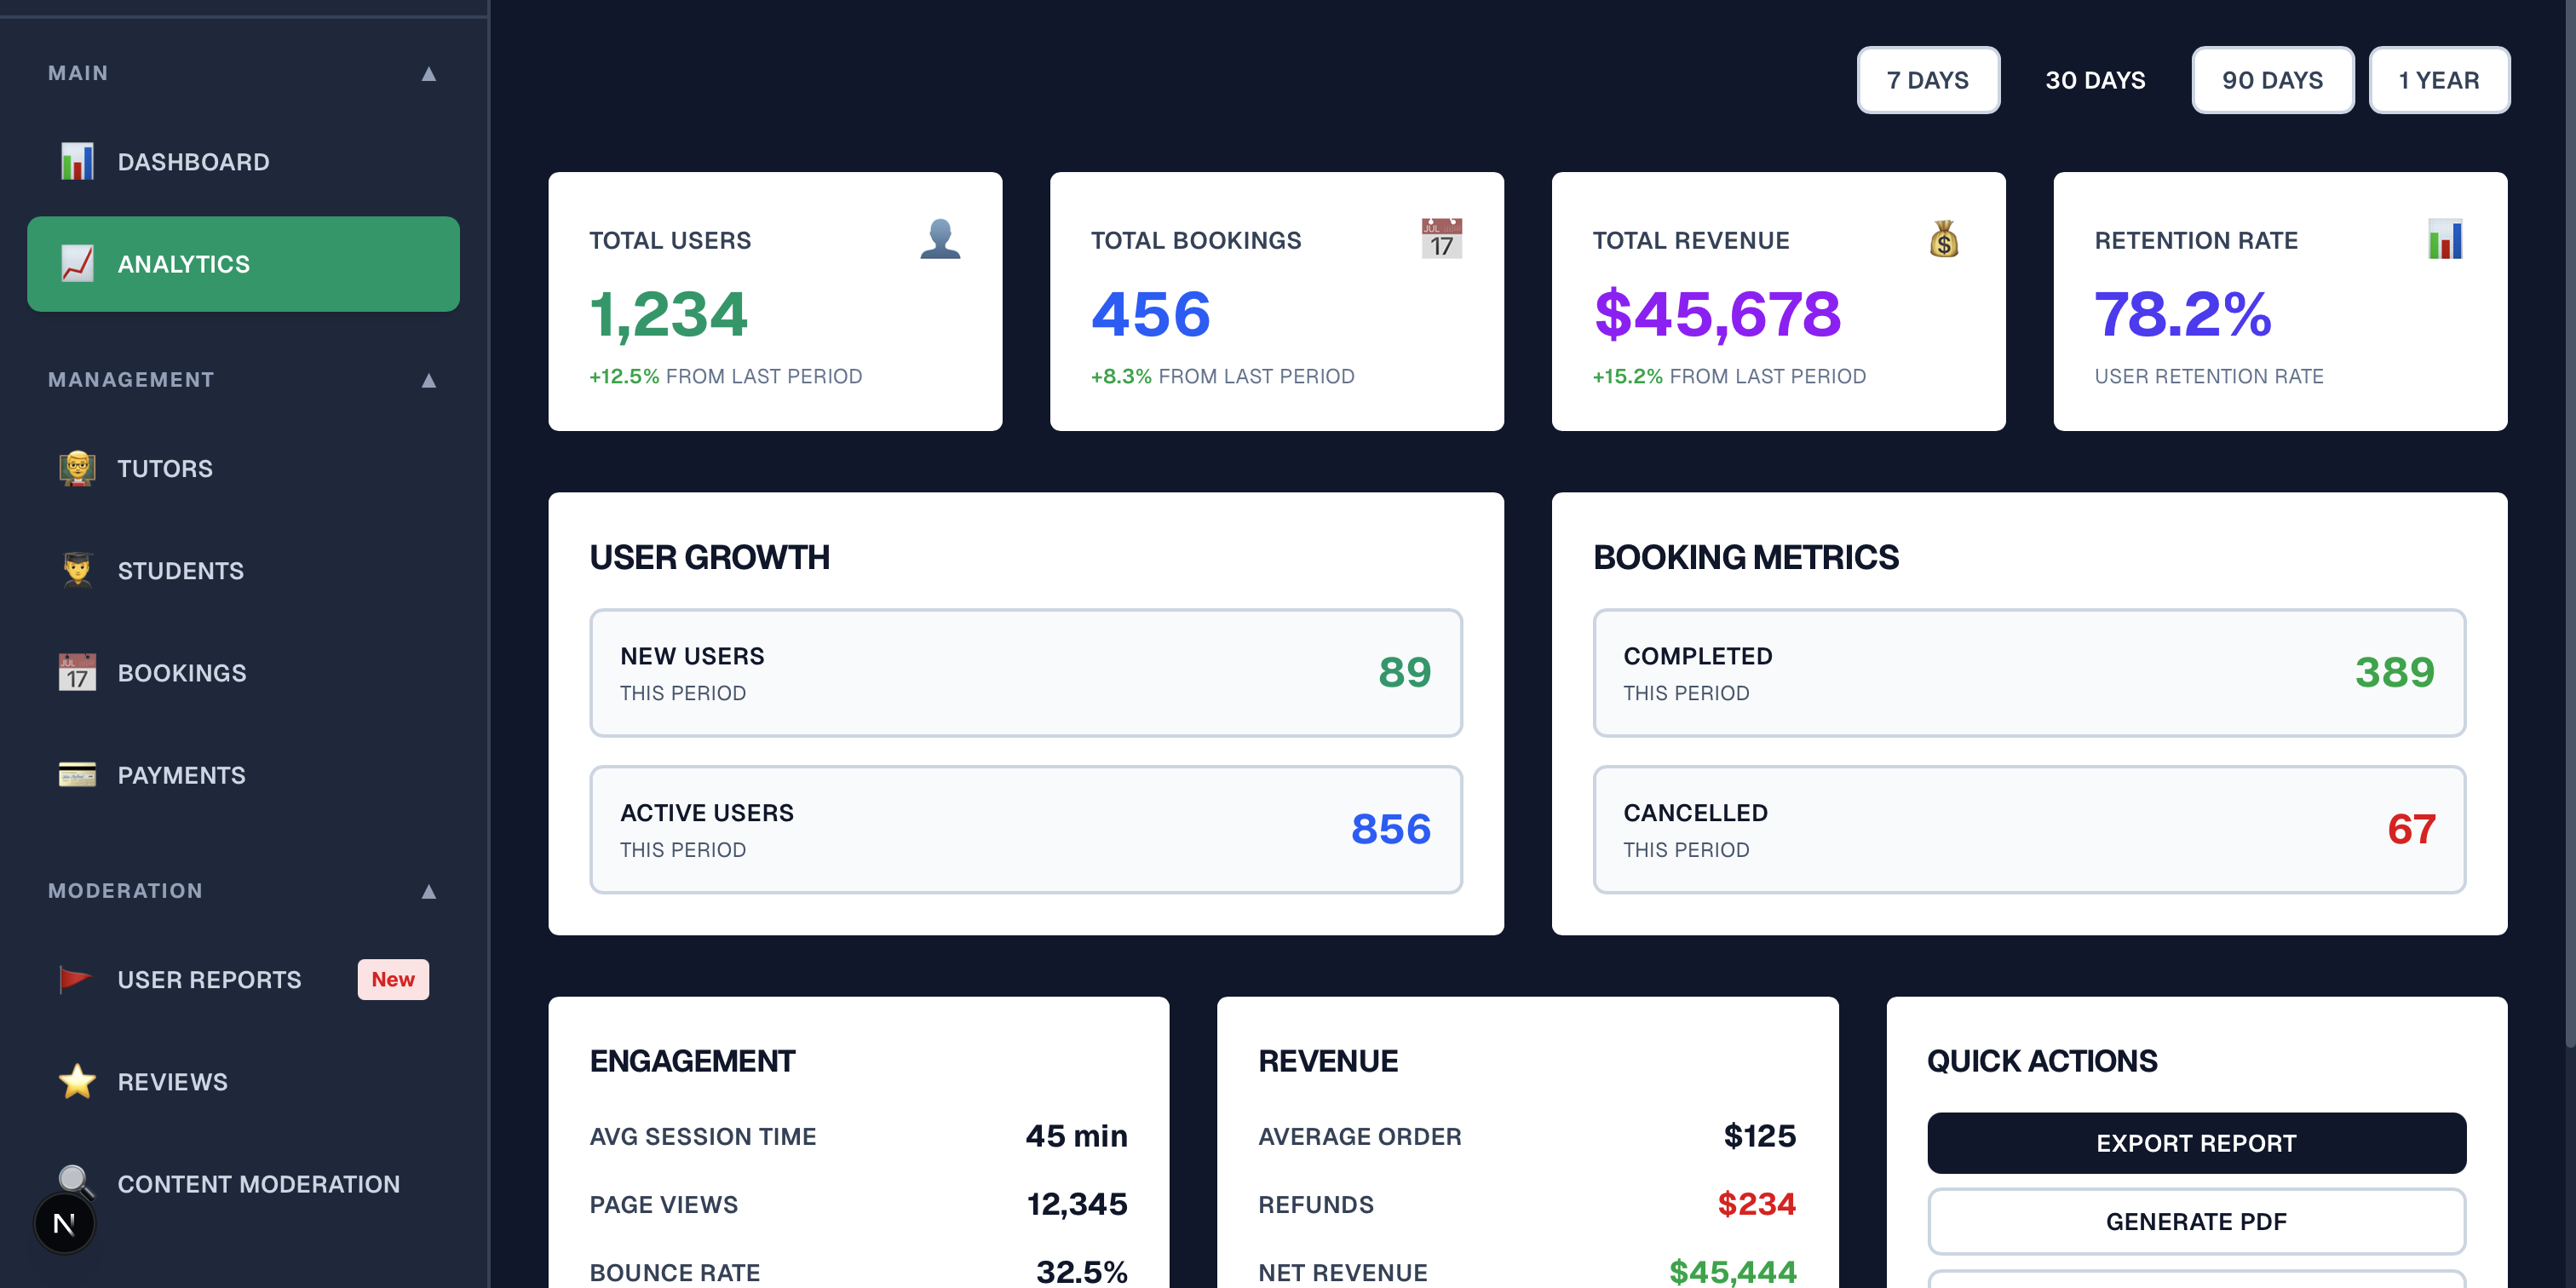Click the EXPORT REPORT button
The height and width of the screenshot is (1288, 2576).
(x=2196, y=1143)
